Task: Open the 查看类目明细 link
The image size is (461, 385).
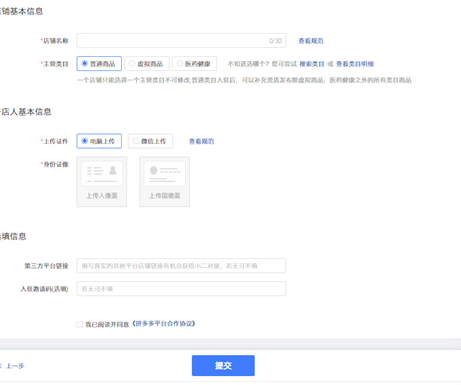Action: click(355, 64)
